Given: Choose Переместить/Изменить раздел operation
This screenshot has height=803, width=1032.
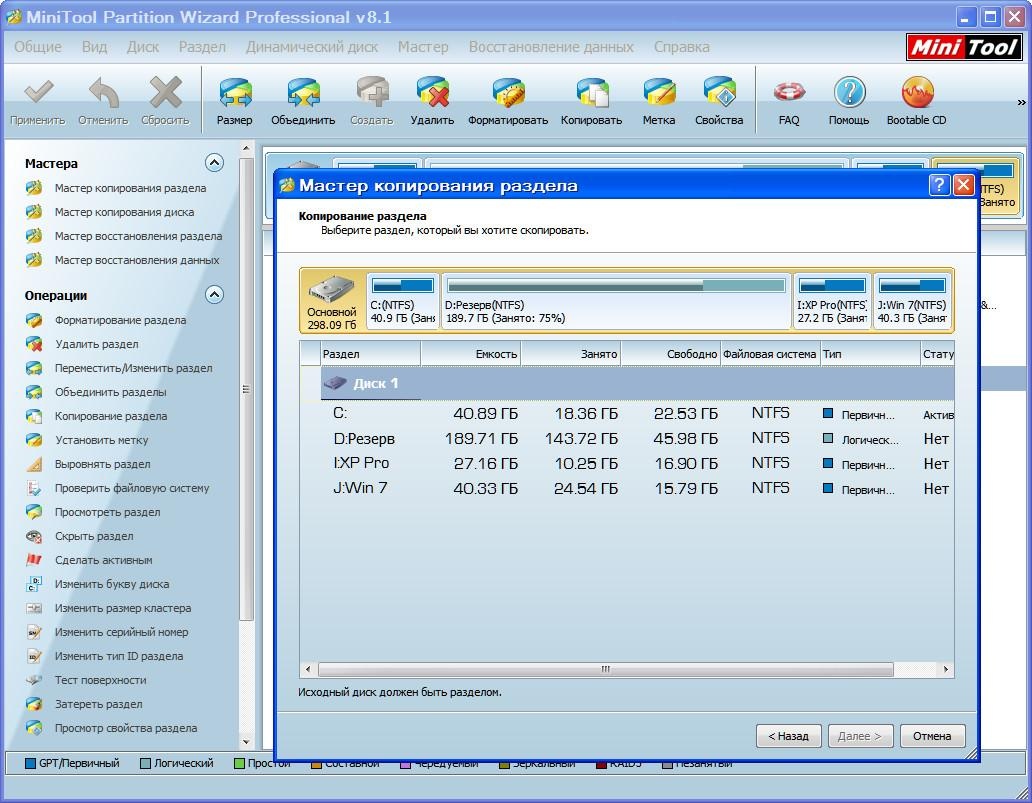Looking at the screenshot, I should pyautogui.click(x=134, y=368).
